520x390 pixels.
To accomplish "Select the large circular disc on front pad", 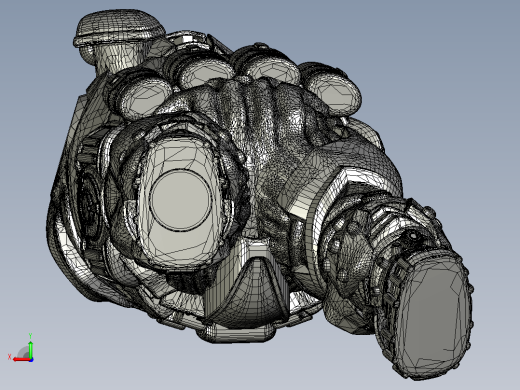I will pyautogui.click(x=180, y=199).
